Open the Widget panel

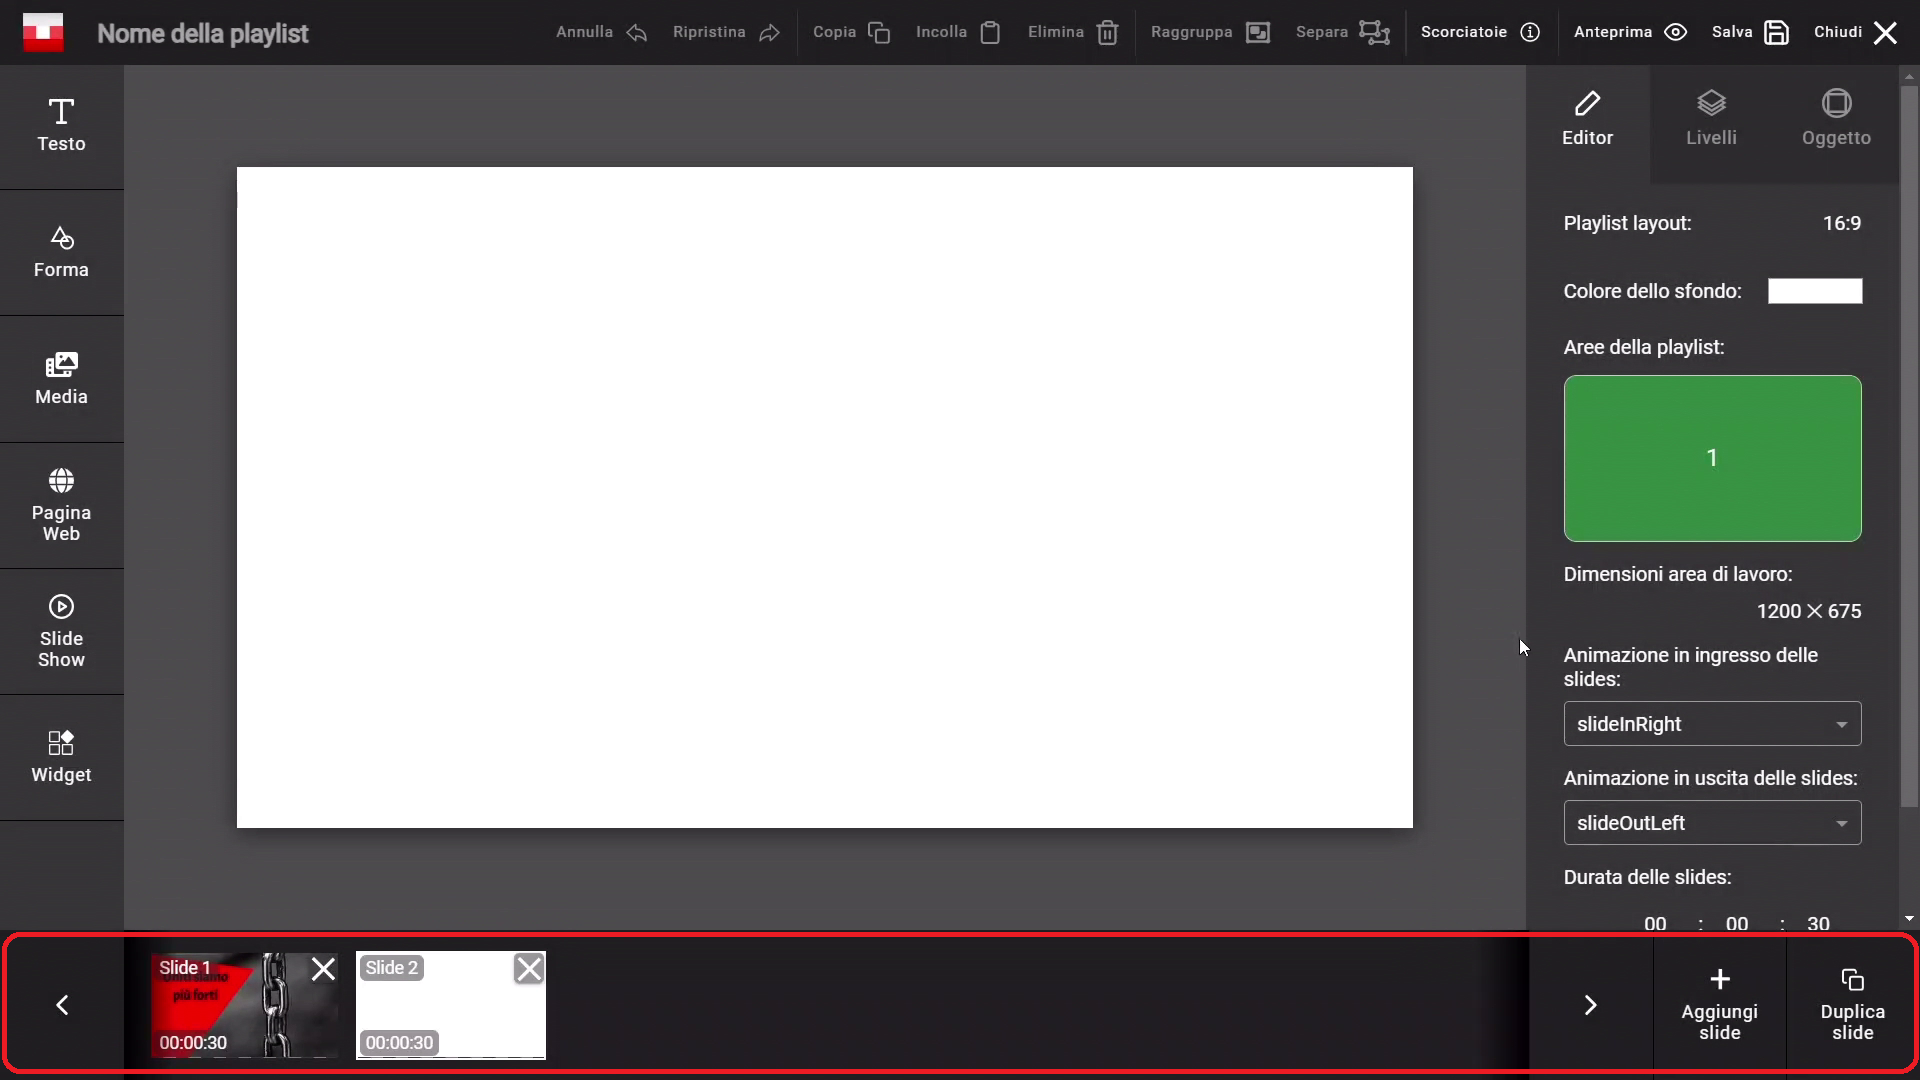61,757
